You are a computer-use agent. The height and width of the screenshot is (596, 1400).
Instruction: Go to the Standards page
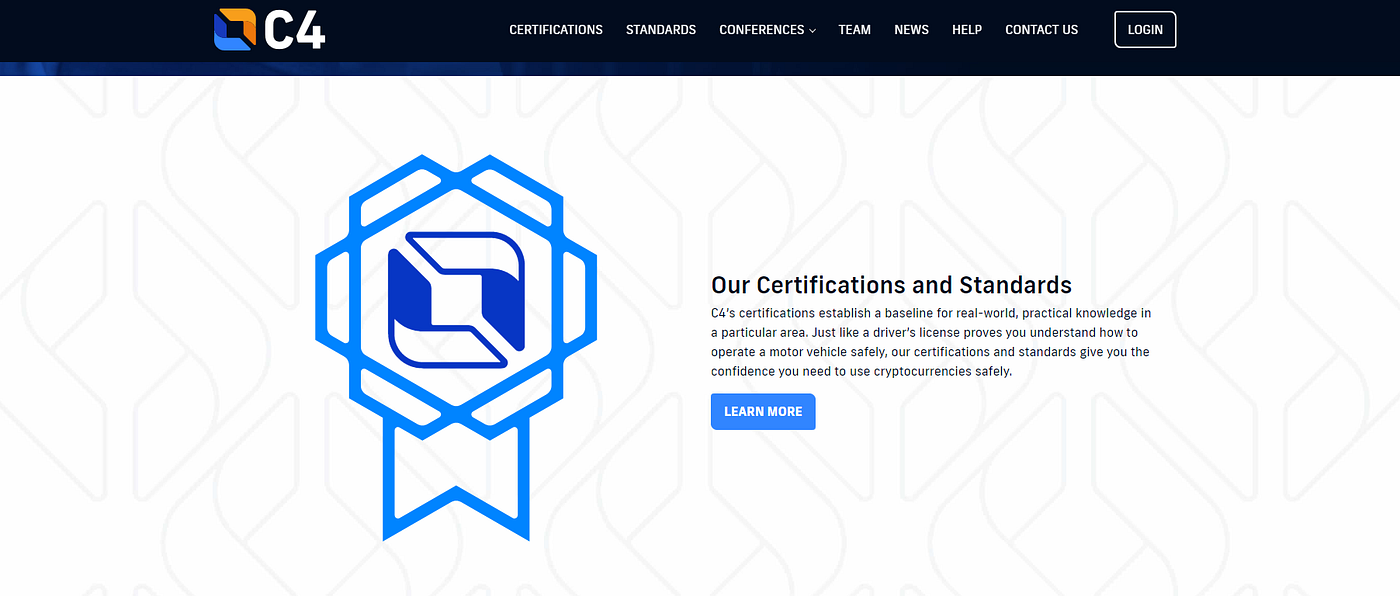coord(661,30)
